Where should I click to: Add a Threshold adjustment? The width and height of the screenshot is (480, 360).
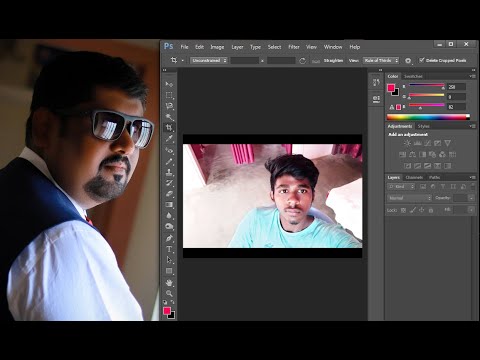pos(427,166)
